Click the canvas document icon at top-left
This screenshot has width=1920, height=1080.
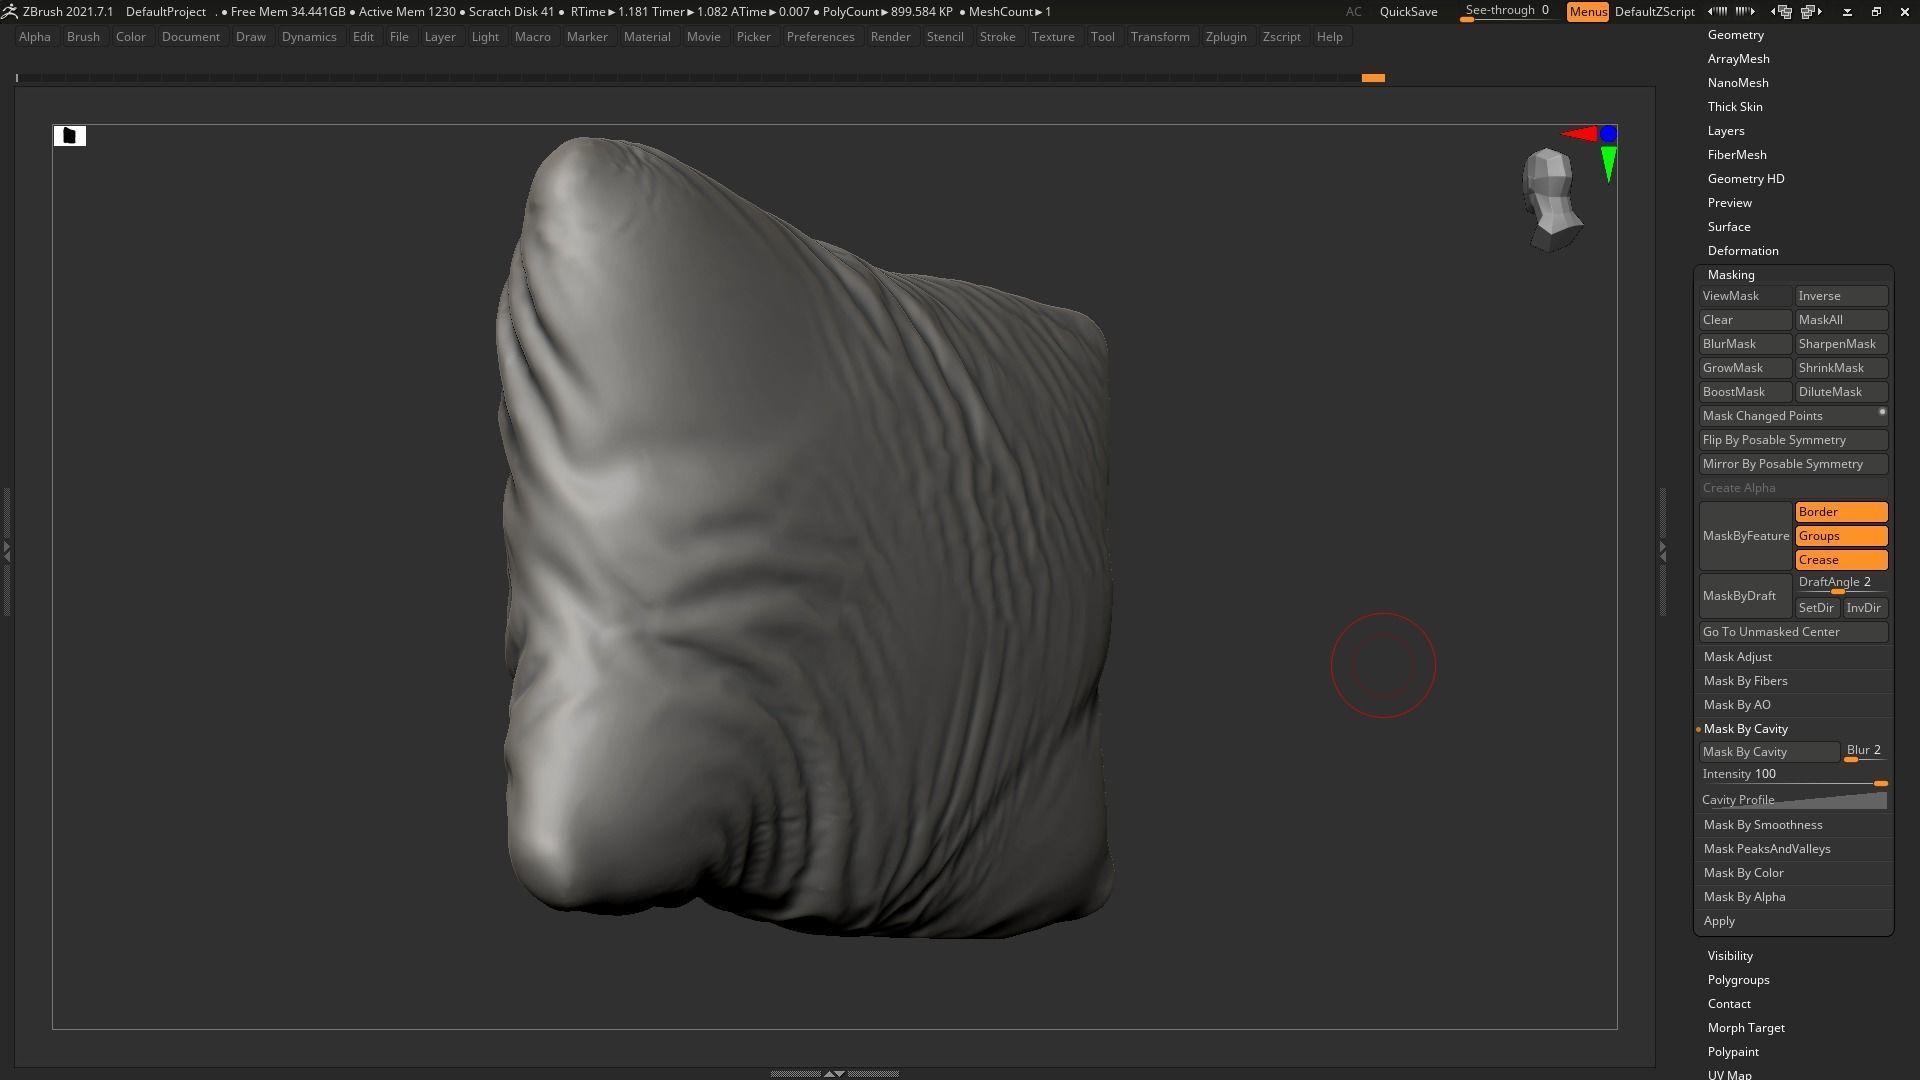coord(70,135)
